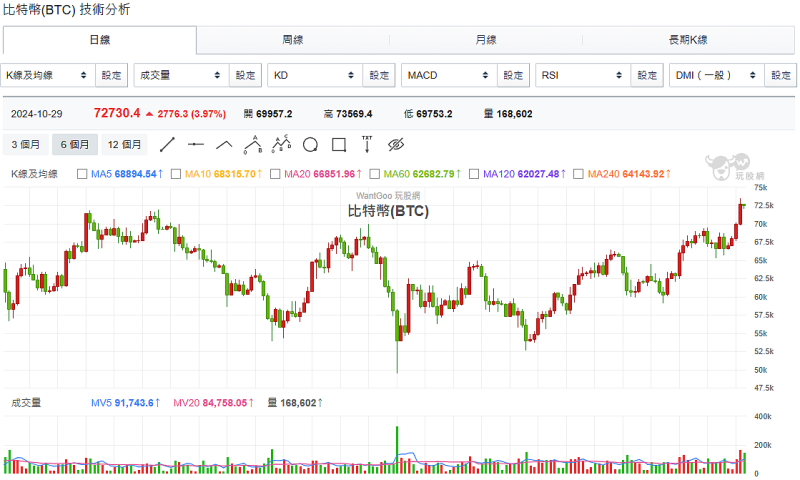Select the rectangle drawing tool
Screen dimensions: 800x480
point(338,144)
